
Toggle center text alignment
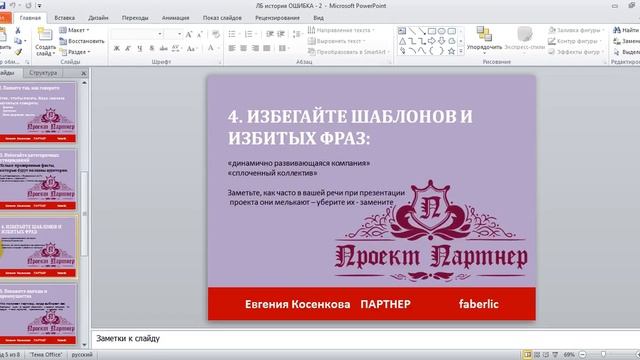pyautogui.click(x=243, y=48)
